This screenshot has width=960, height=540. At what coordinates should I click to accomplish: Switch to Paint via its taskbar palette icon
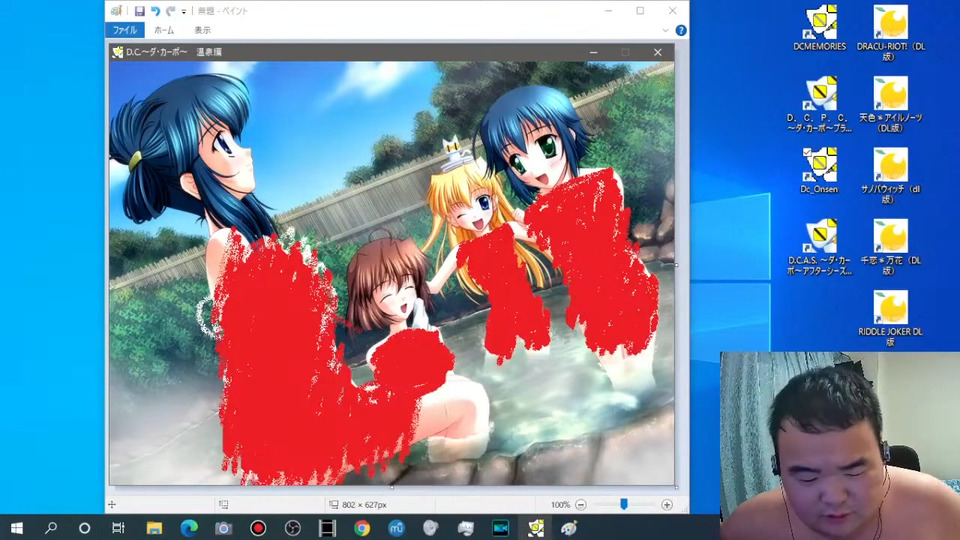(x=569, y=528)
